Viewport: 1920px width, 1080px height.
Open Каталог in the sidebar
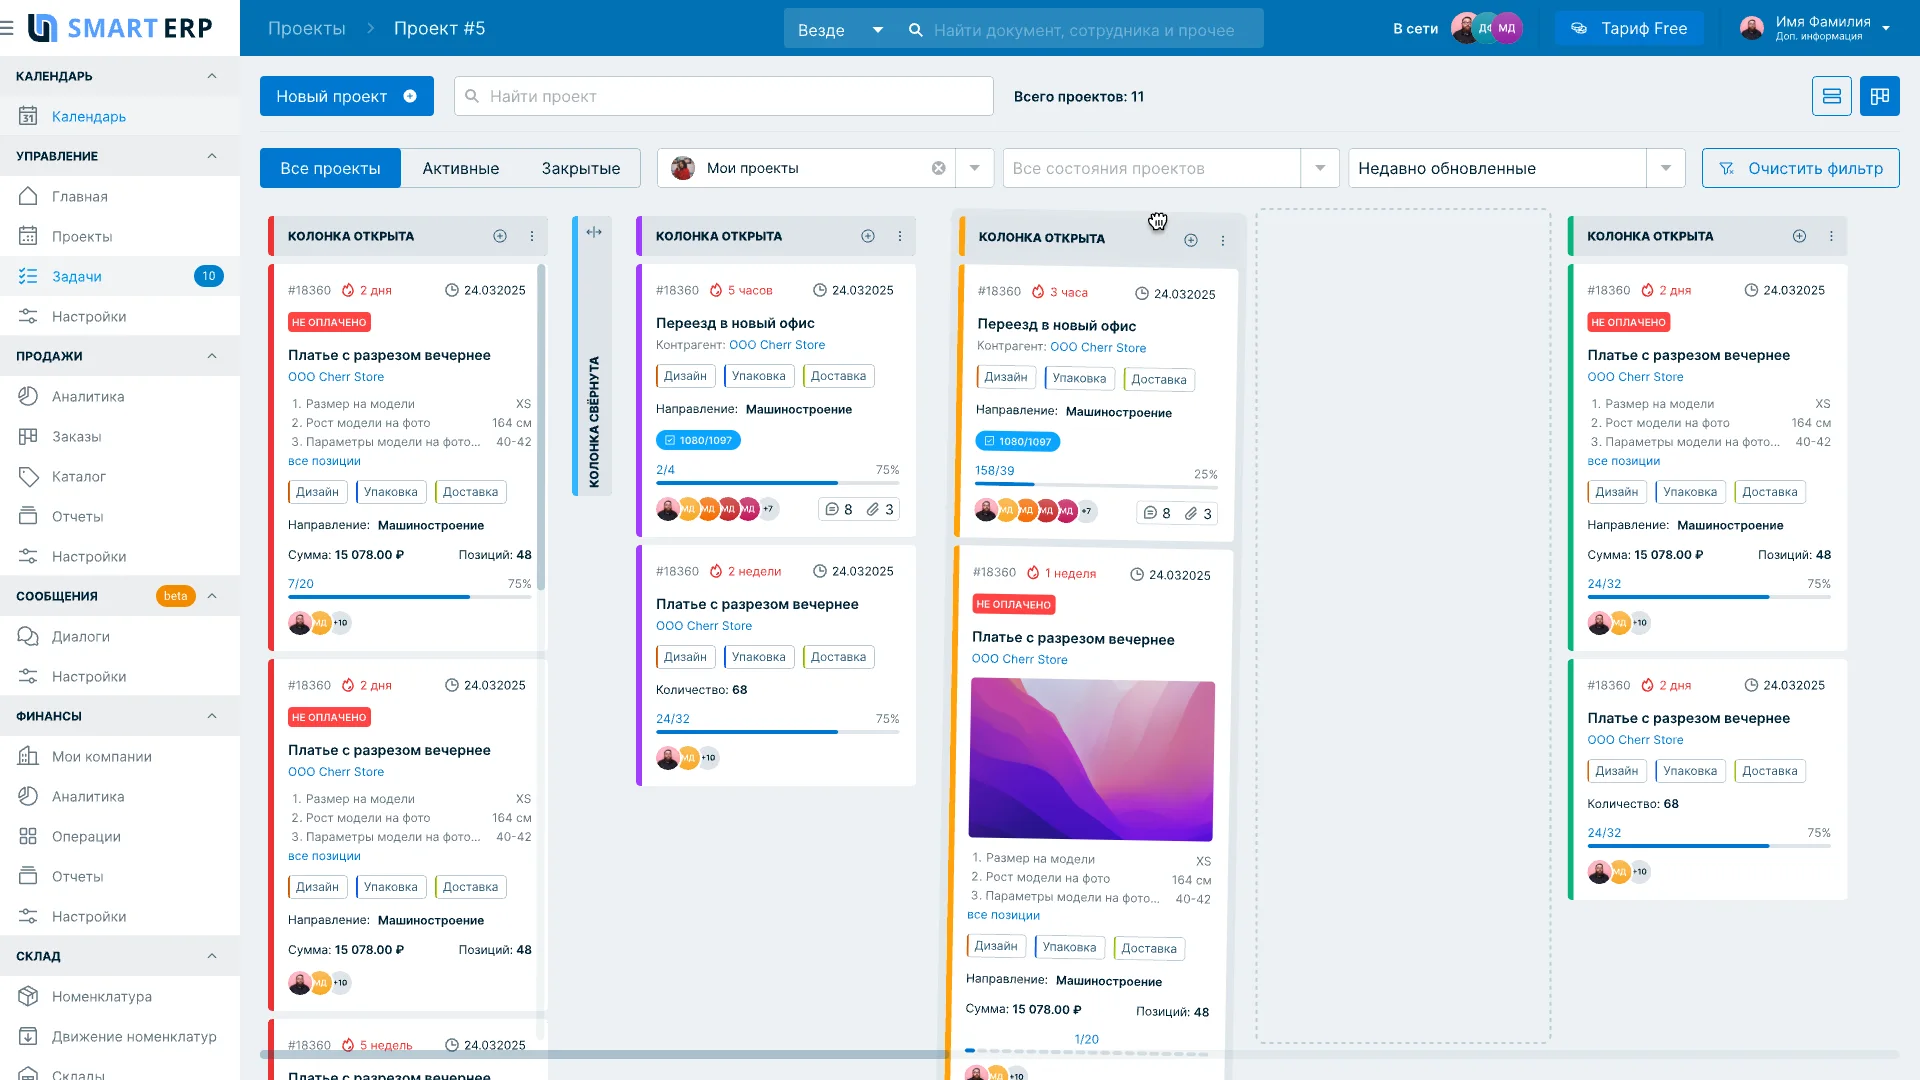pos(120,476)
